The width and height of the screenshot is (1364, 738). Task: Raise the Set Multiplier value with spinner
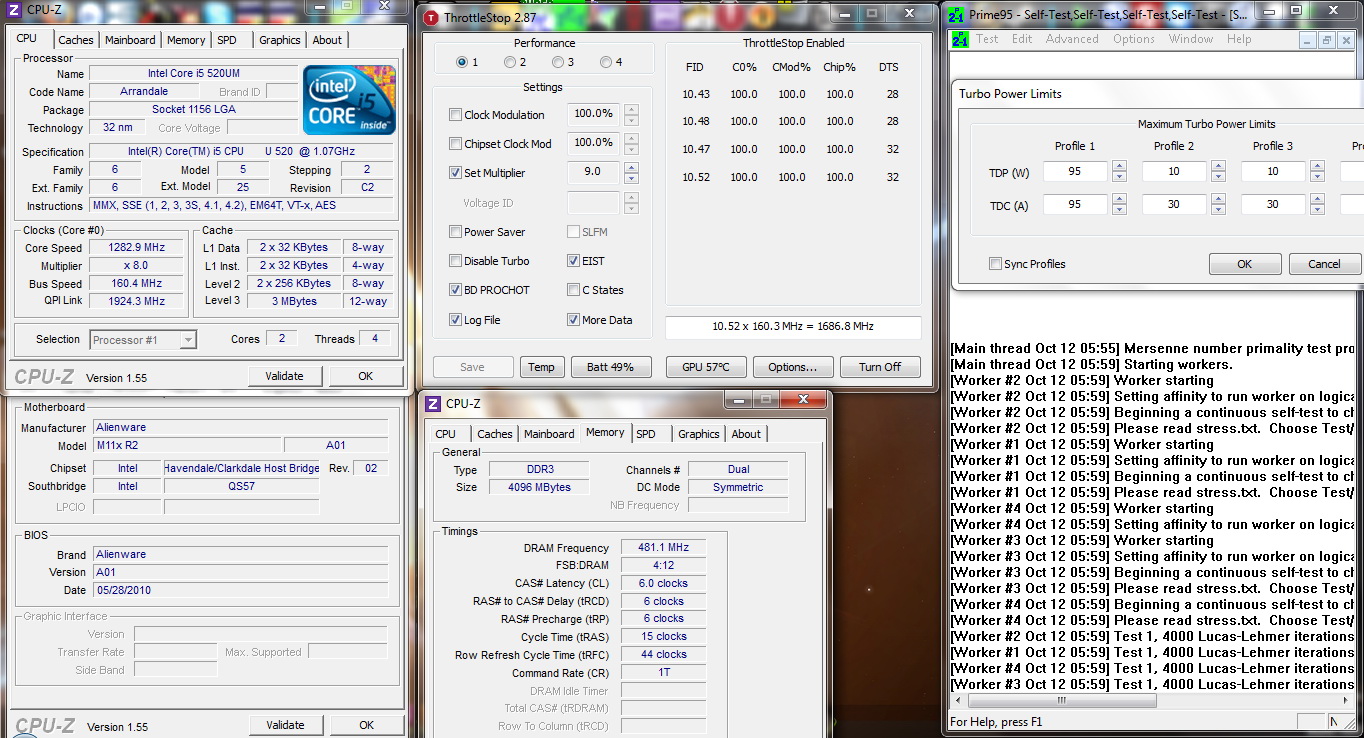(x=631, y=167)
